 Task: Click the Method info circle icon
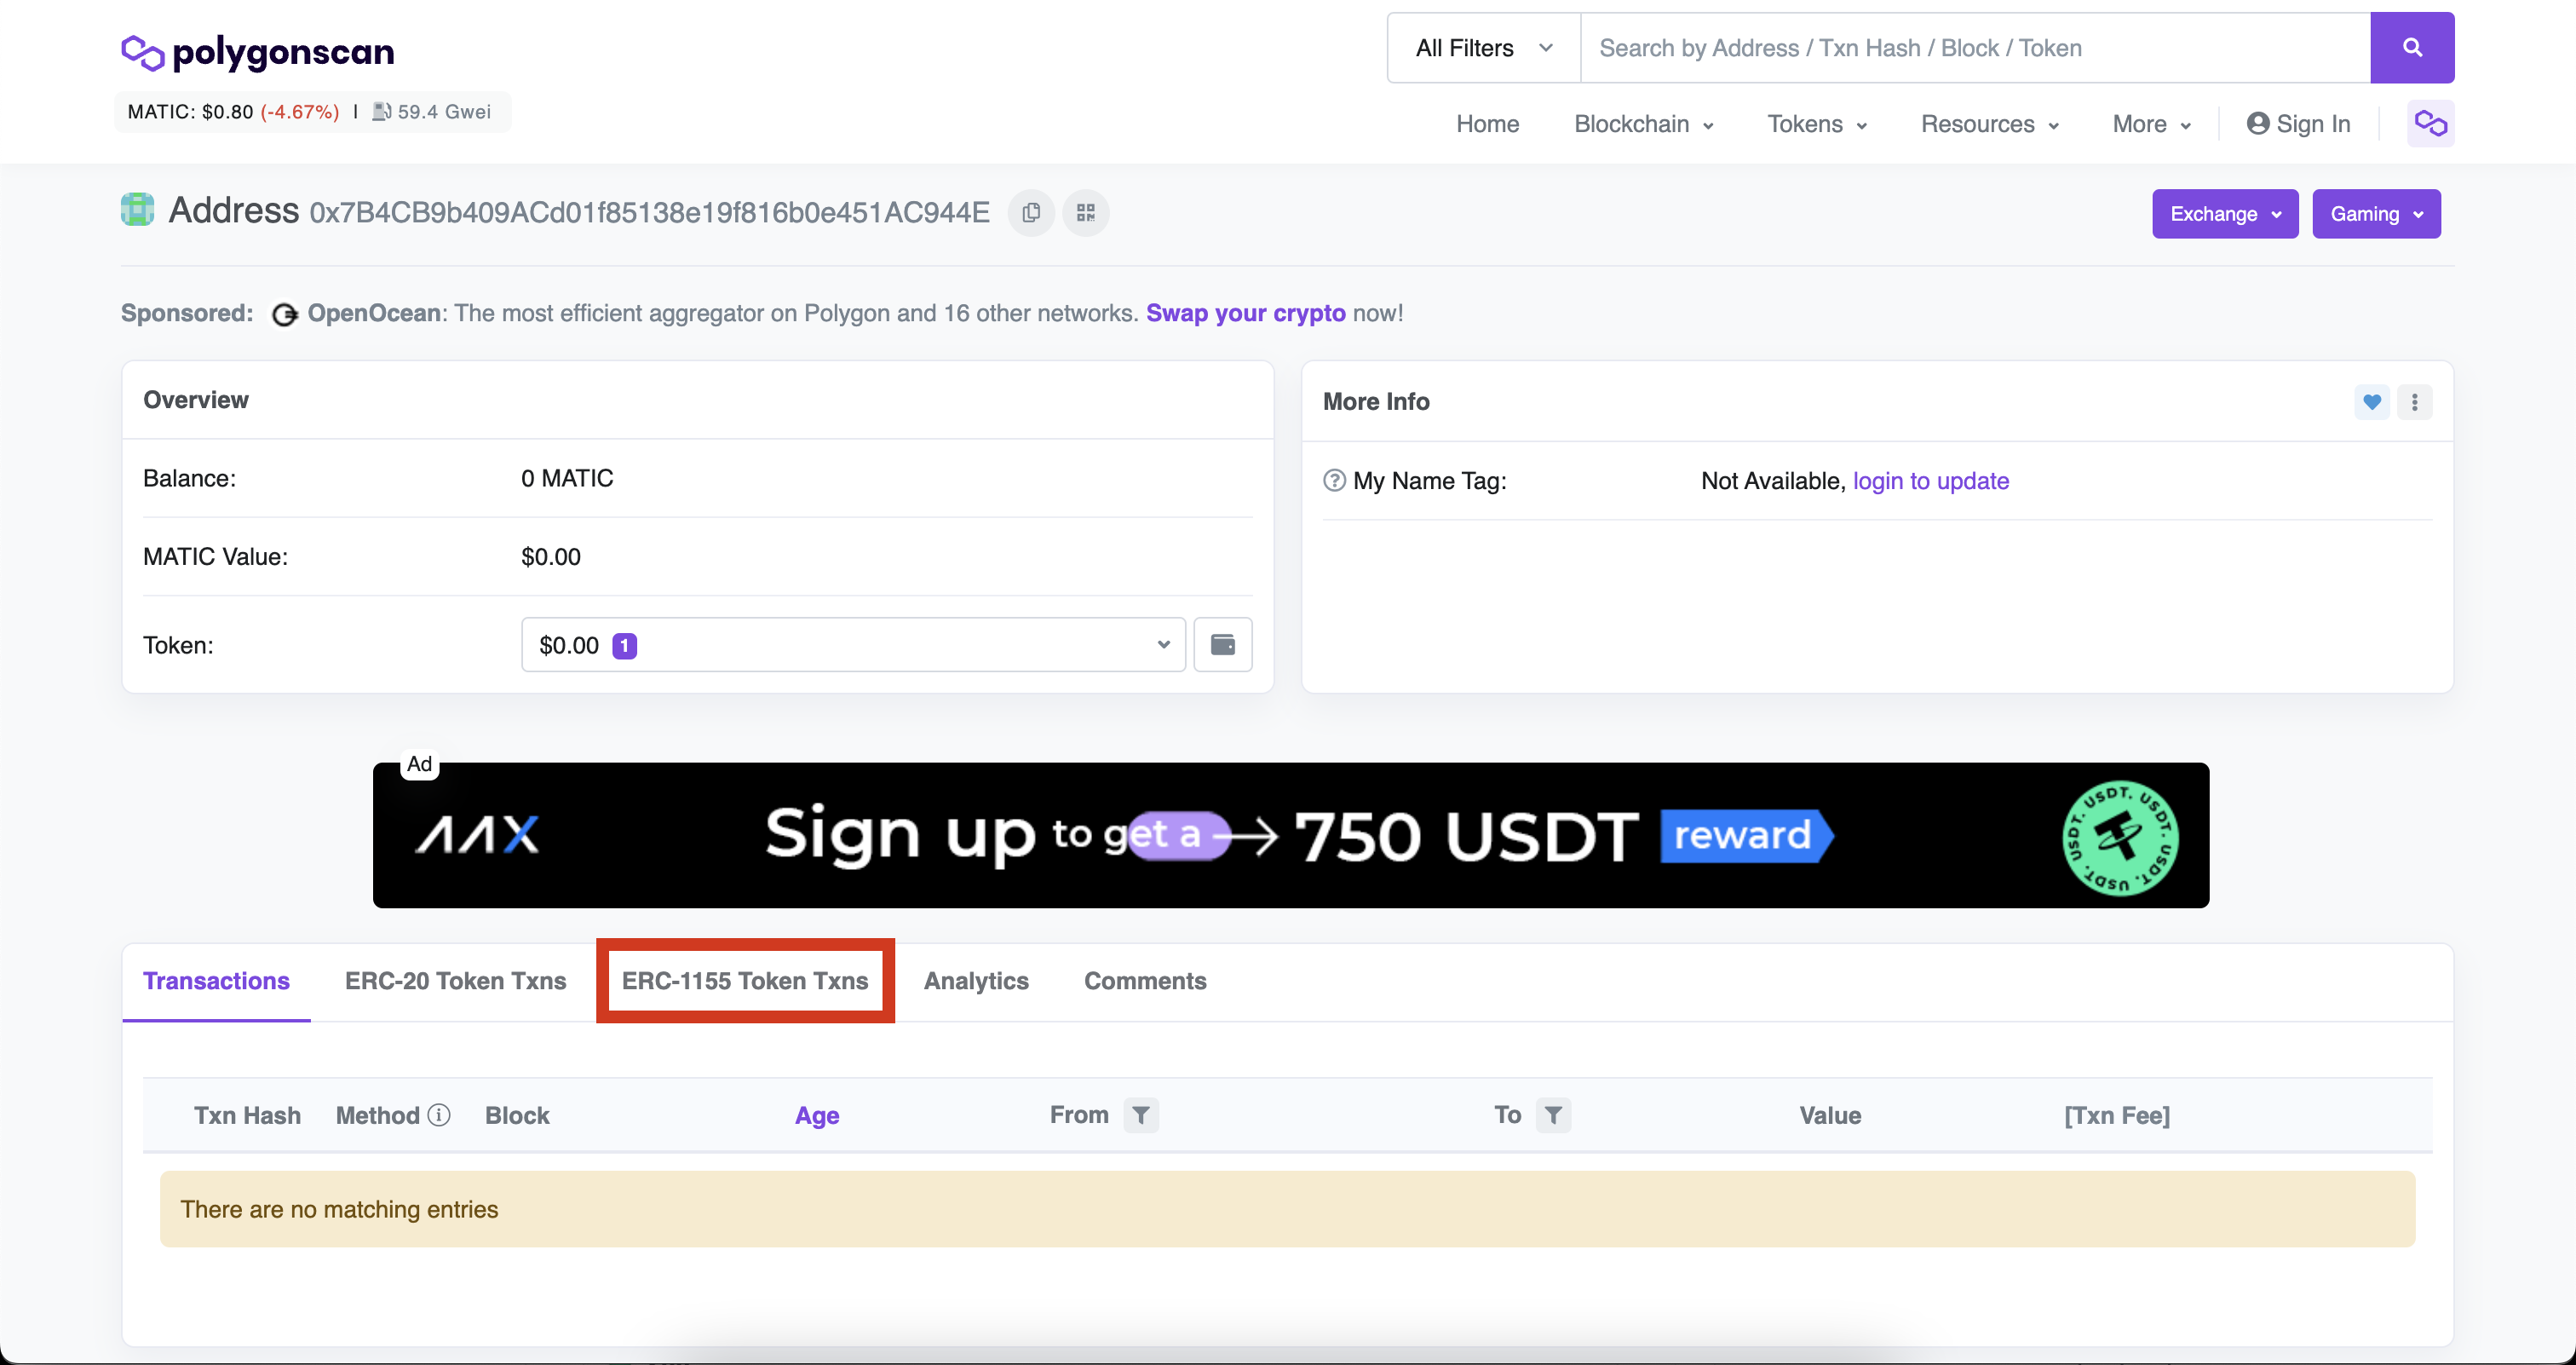(x=439, y=1115)
